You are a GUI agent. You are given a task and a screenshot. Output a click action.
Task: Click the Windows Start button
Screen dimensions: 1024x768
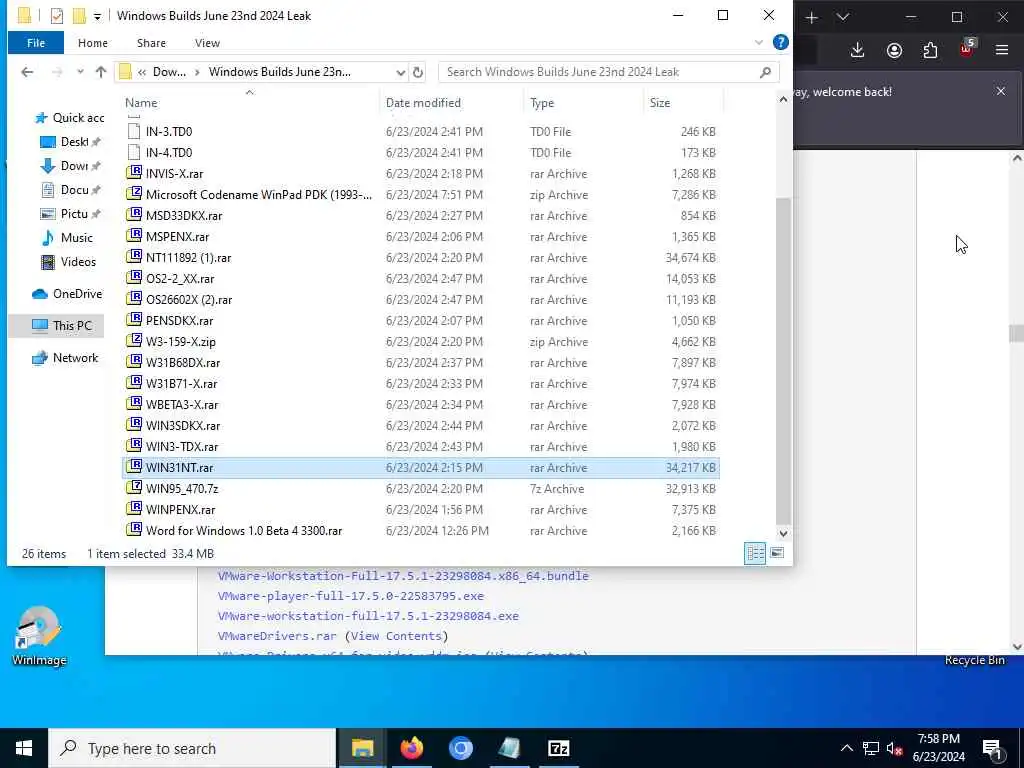coord(24,748)
